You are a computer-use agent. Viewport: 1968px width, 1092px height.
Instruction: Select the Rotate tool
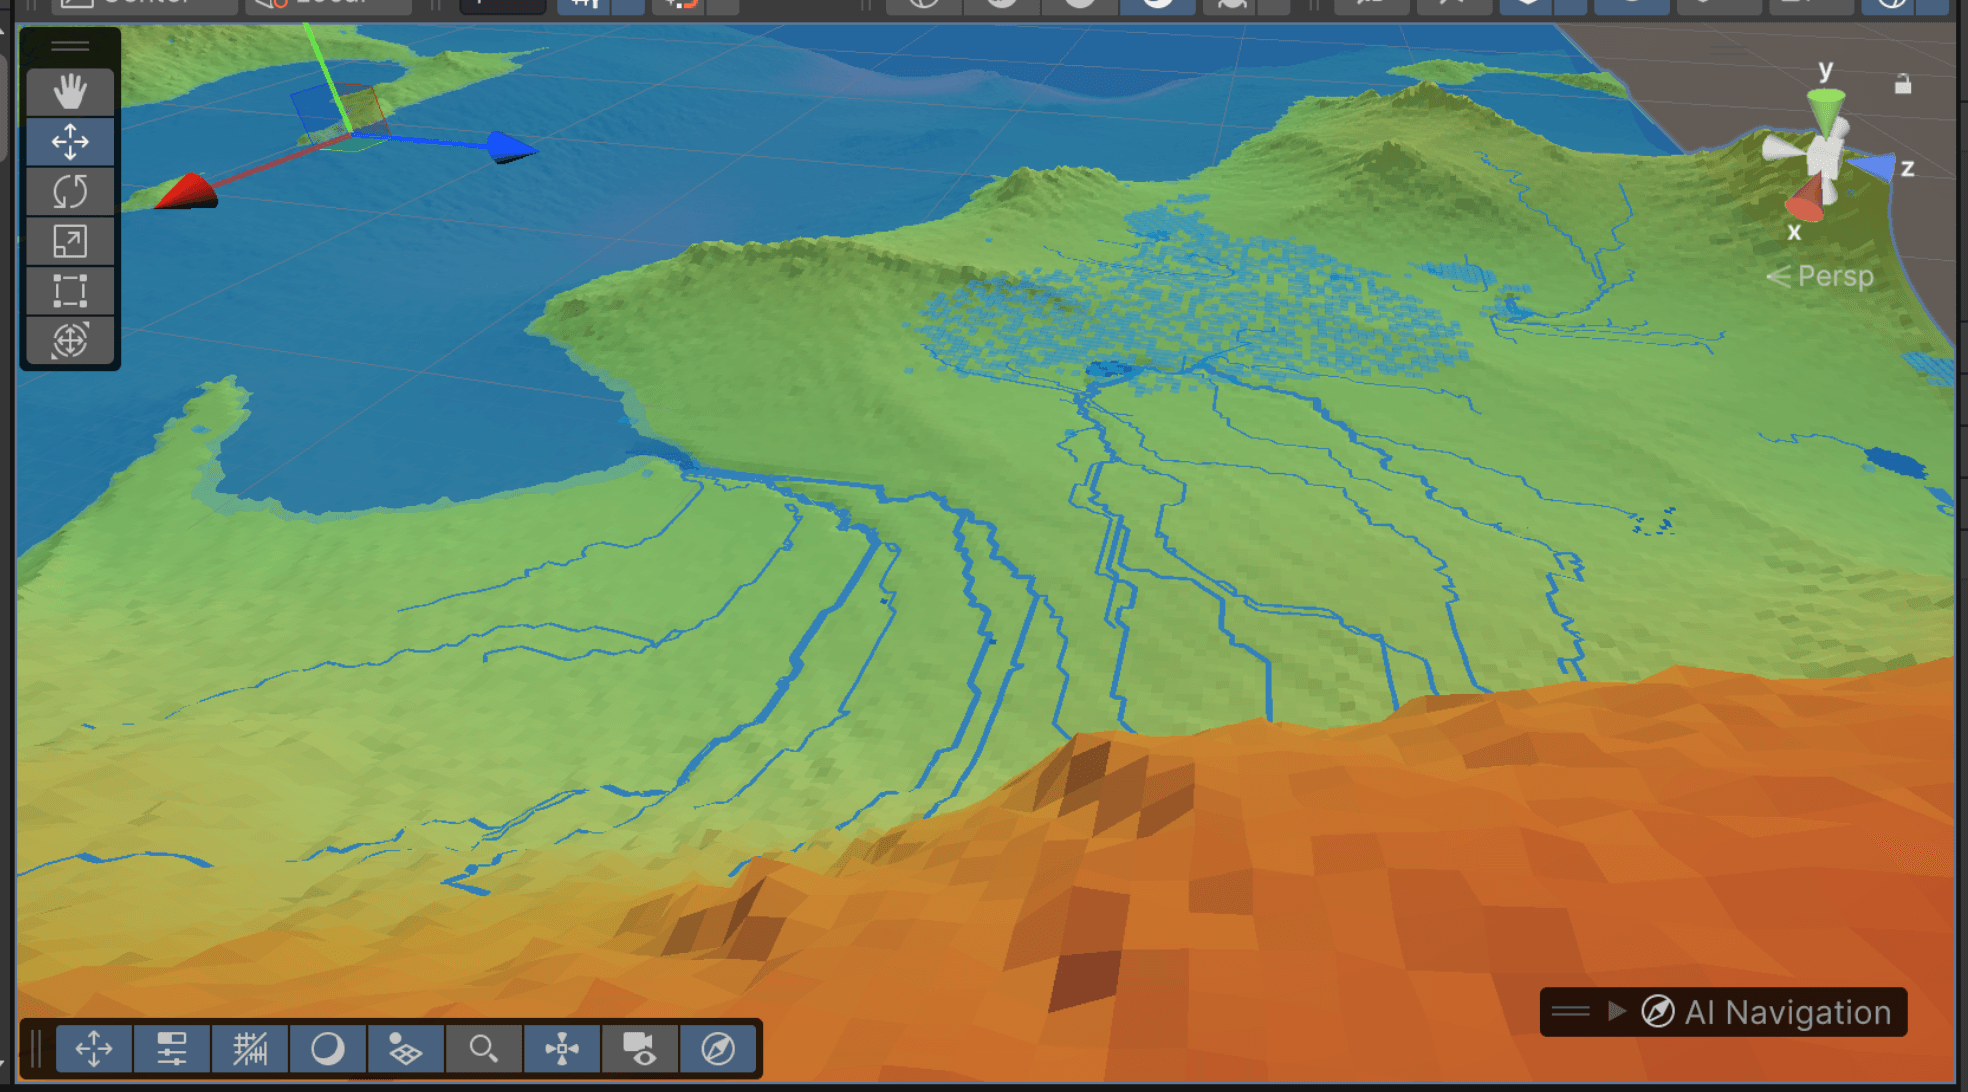coord(69,191)
